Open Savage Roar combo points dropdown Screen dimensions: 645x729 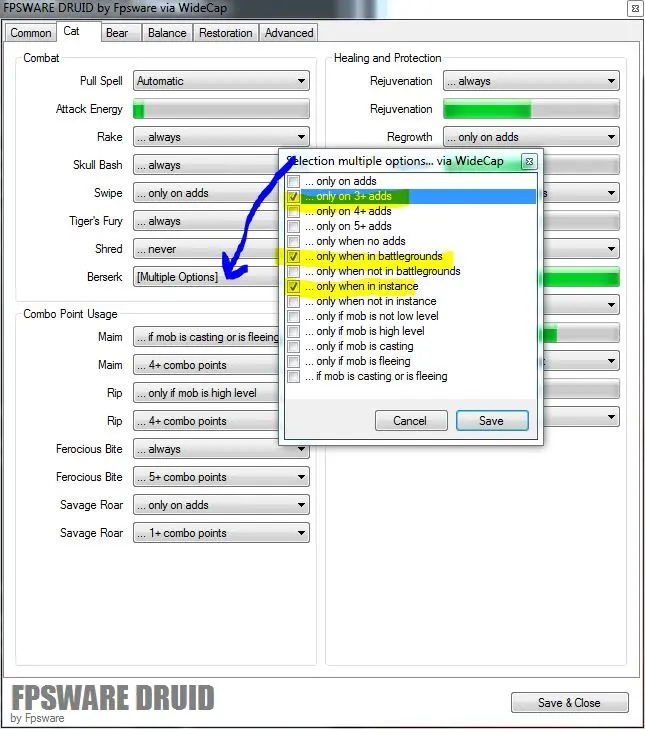(221, 533)
